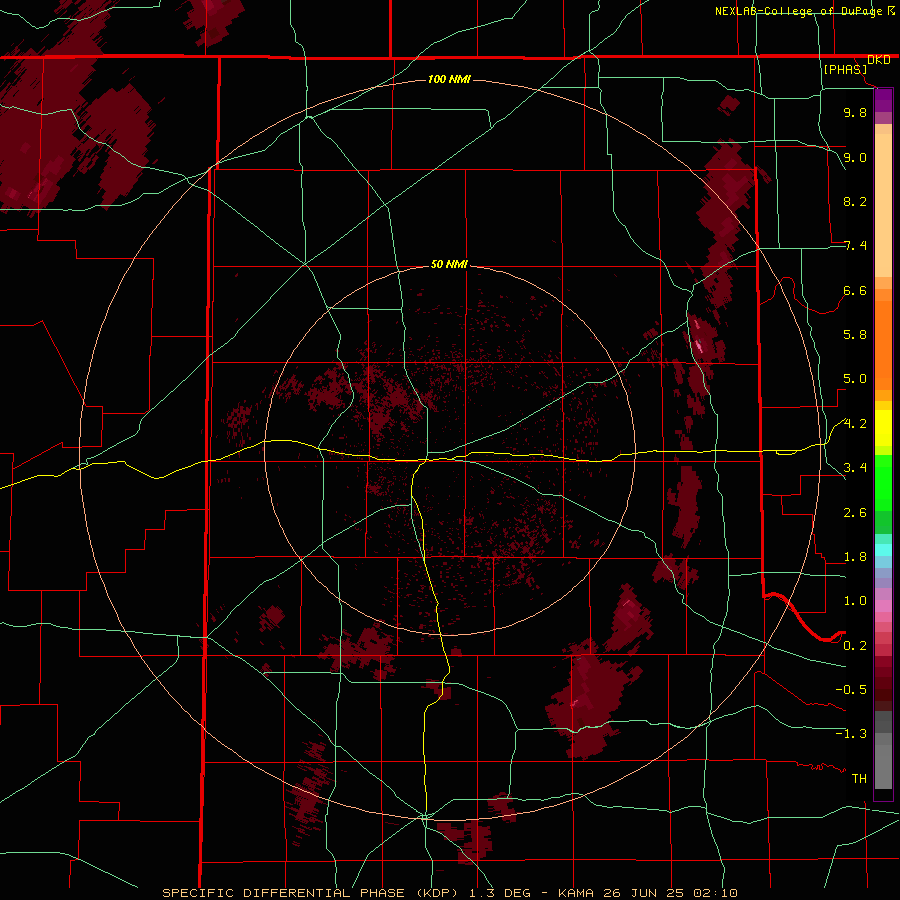Click the 50 NMI range ring label

[449, 264]
